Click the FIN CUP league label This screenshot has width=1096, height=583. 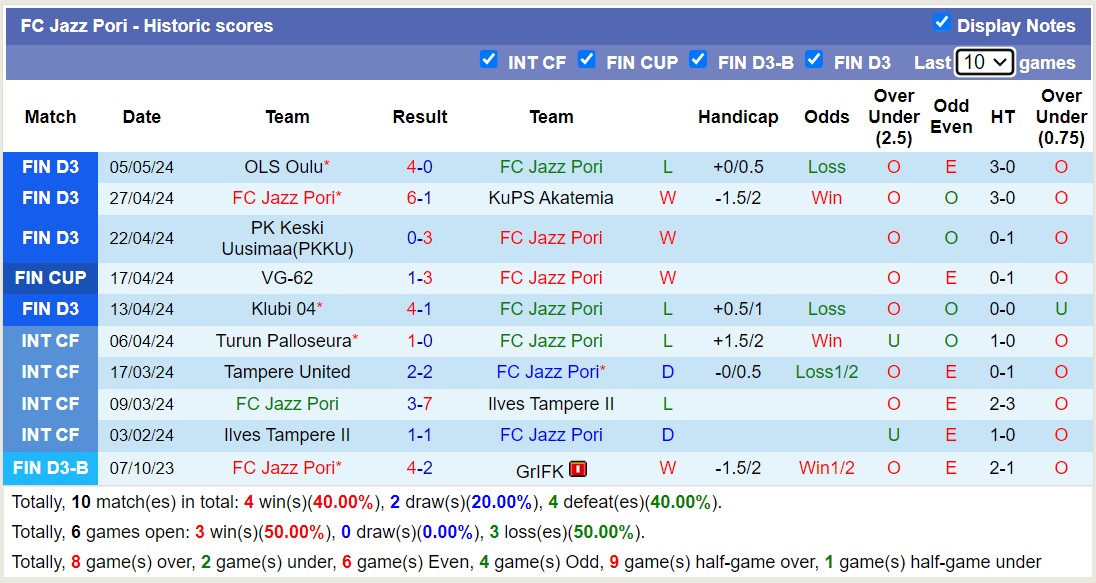[50, 278]
